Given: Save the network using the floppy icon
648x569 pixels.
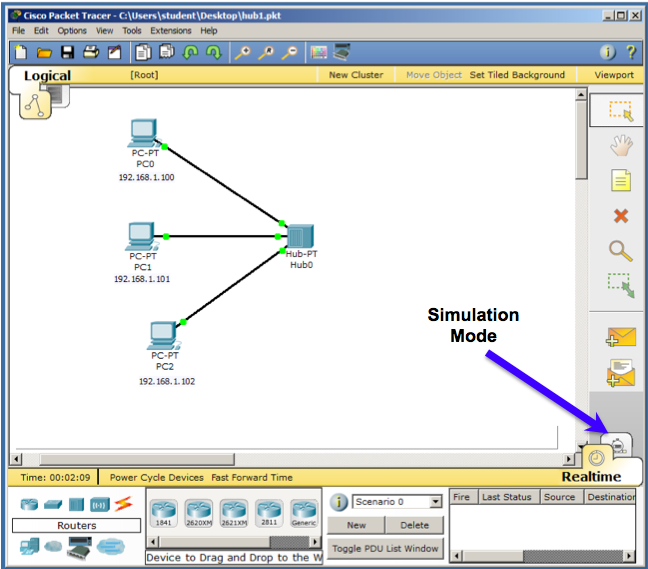Looking at the screenshot, I should [x=67, y=52].
